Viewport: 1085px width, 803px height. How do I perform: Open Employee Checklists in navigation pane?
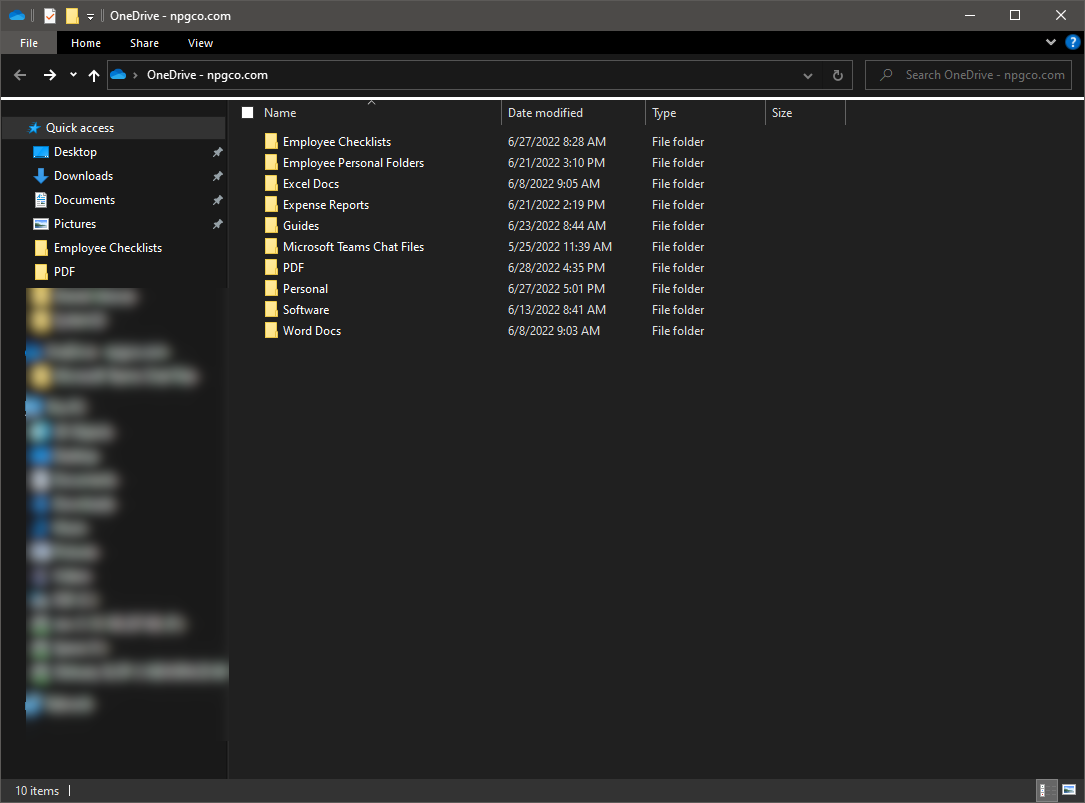(108, 248)
